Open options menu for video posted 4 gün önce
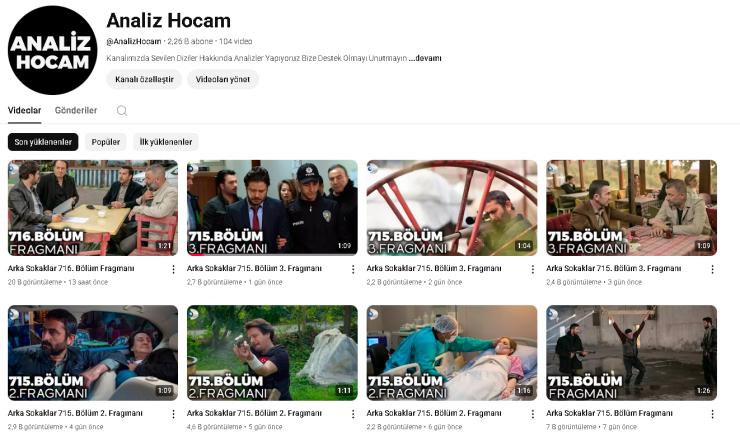 click(x=173, y=414)
